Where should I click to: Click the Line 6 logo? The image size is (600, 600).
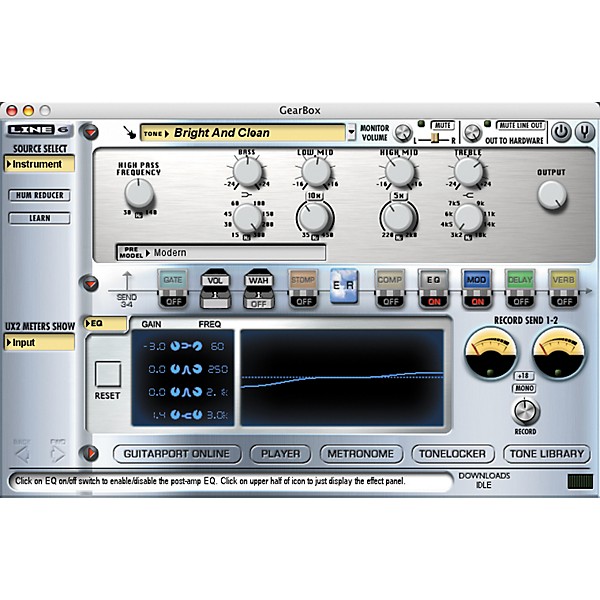(x=38, y=130)
